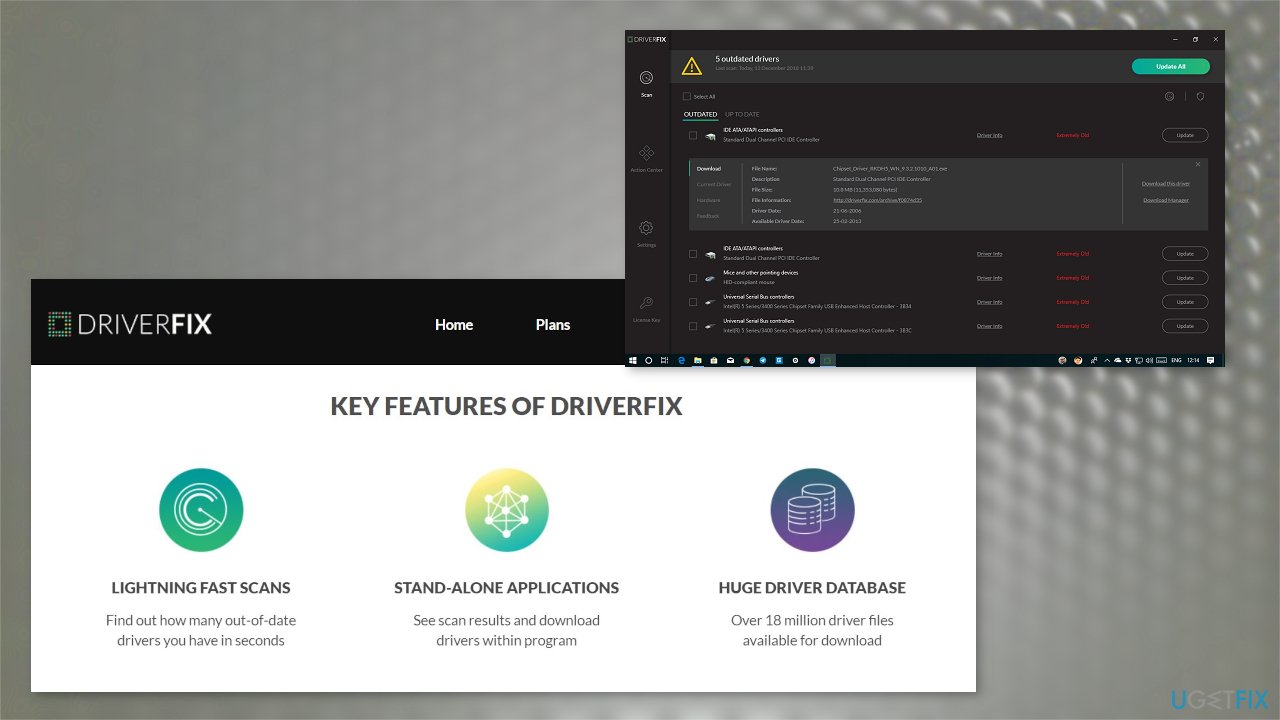This screenshot has width=1280, height=720.
Task: Click the Dropbox icon in system tray
Action: coord(1127,360)
